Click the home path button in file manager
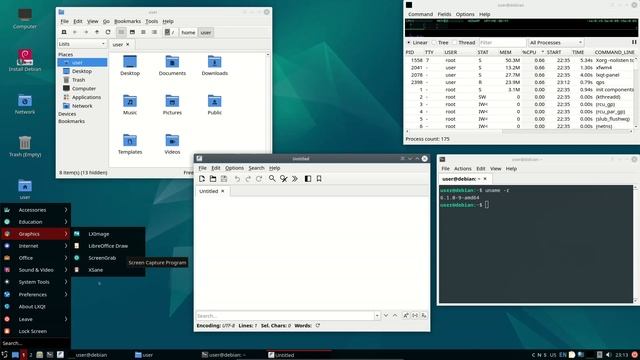 [x=188, y=32]
